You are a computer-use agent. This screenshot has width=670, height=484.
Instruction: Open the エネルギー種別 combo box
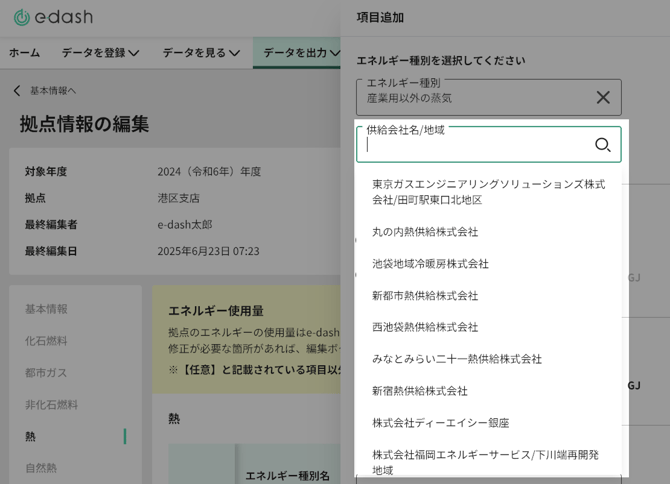[488, 97]
